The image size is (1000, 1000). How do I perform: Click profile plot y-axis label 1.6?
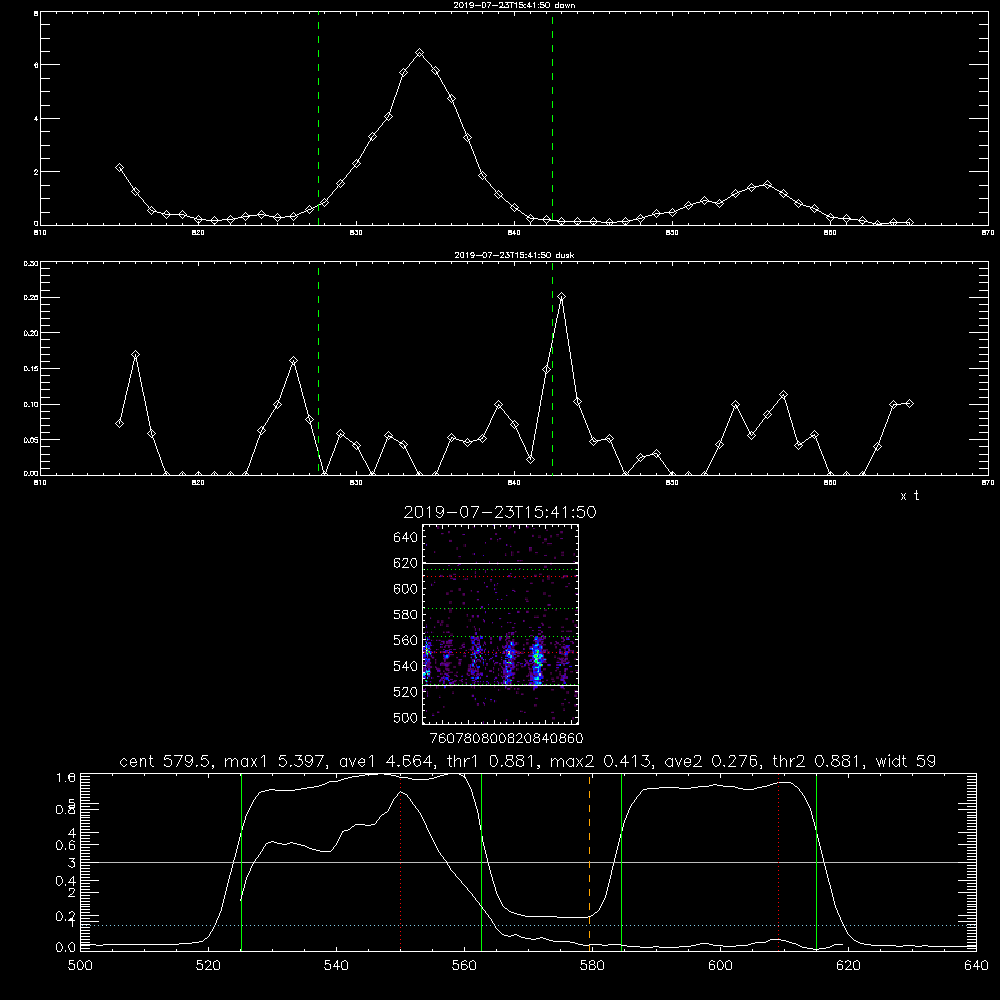(66, 778)
